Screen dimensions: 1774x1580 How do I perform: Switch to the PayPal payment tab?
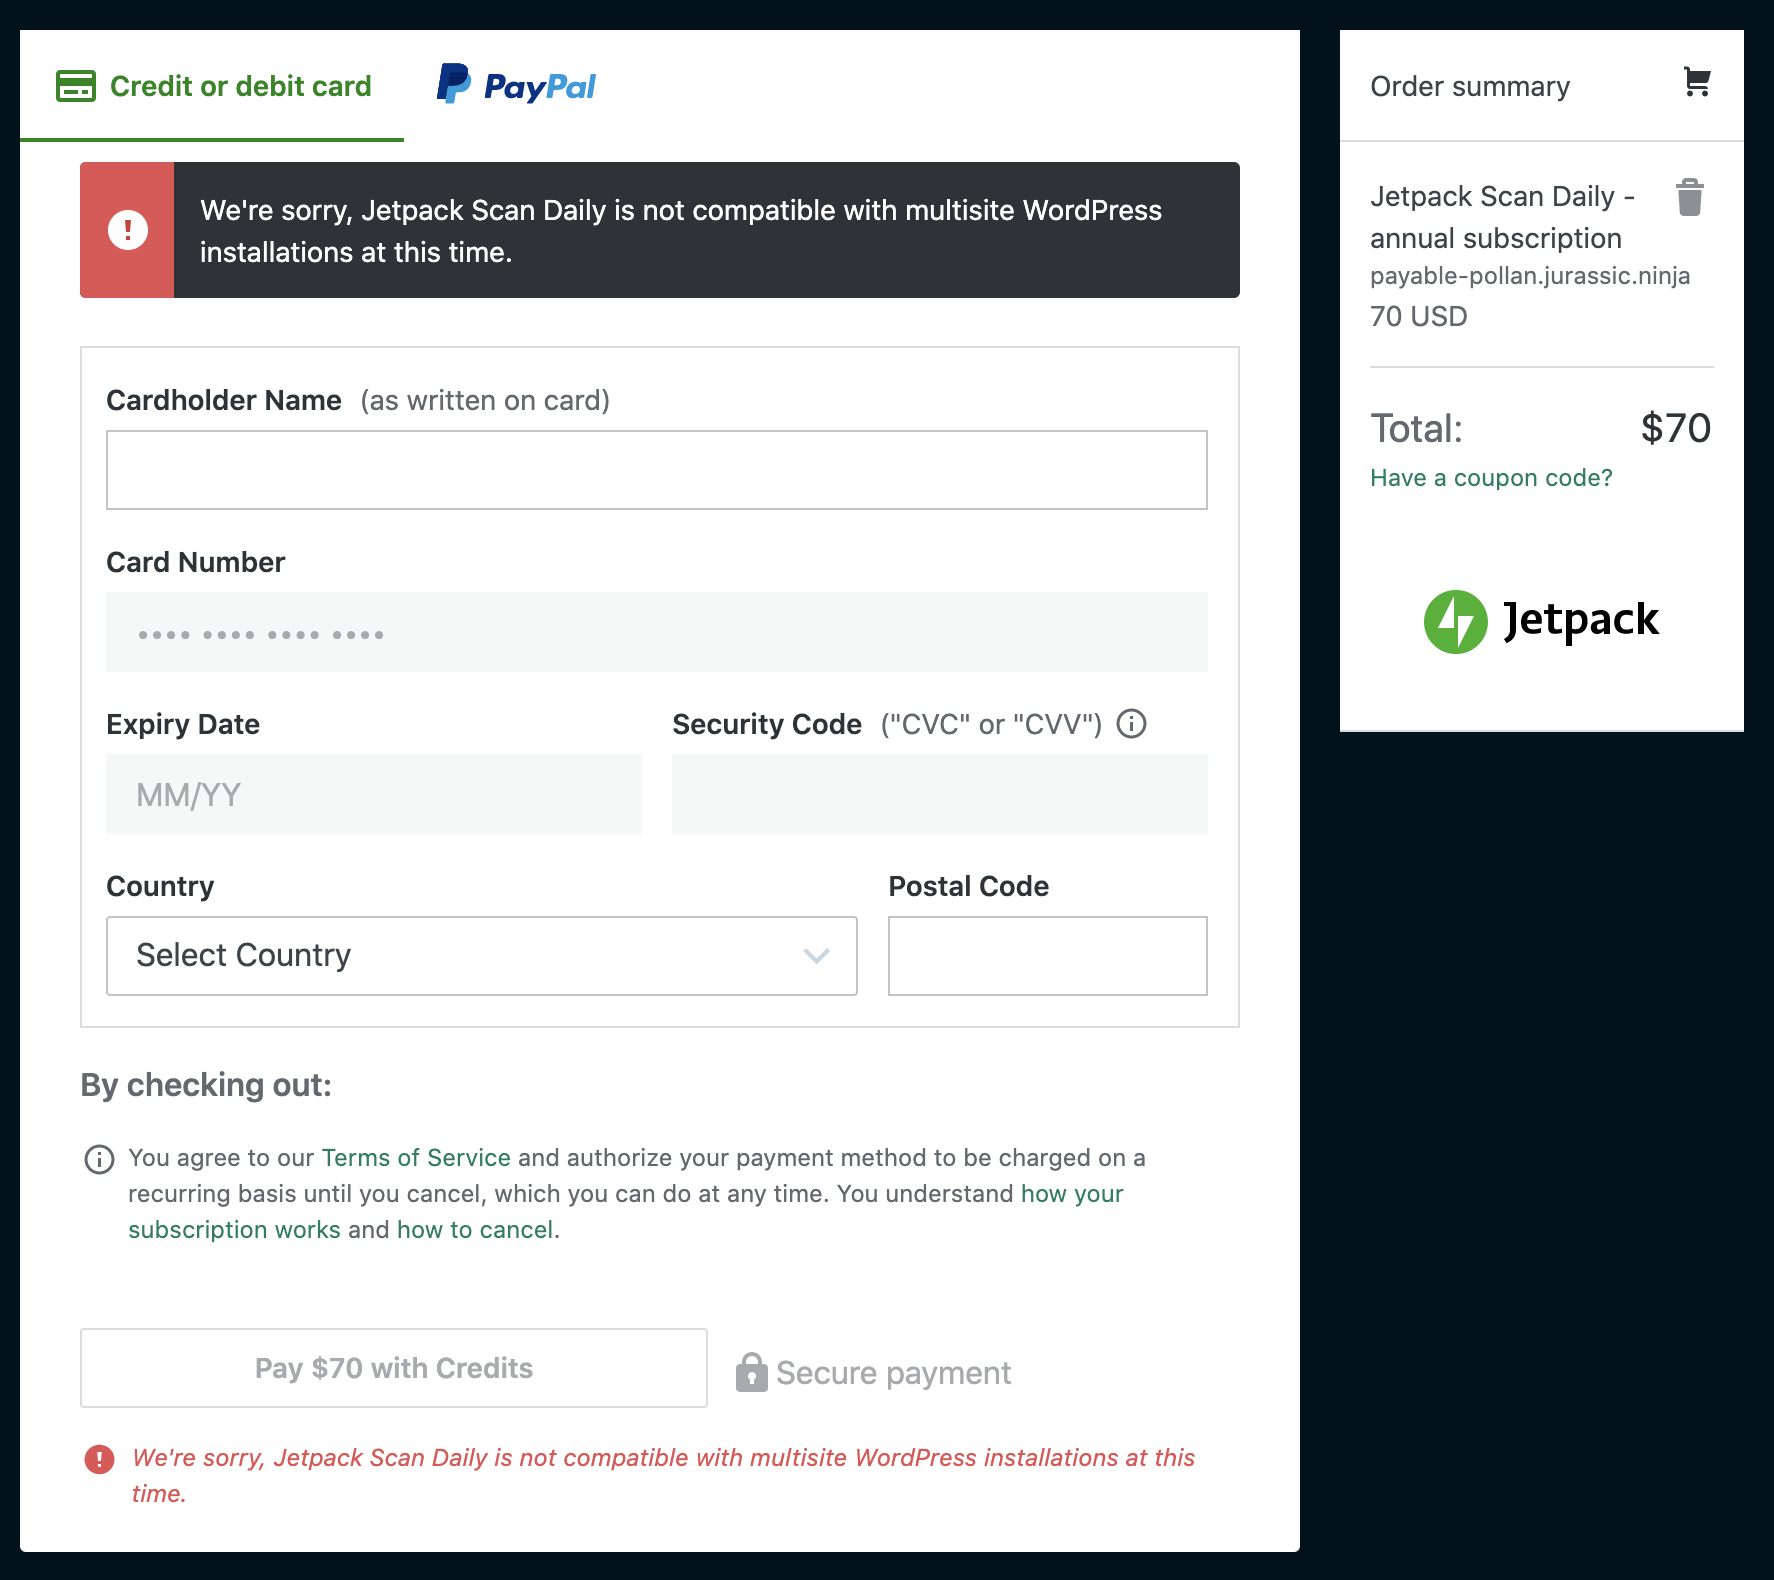click(516, 86)
